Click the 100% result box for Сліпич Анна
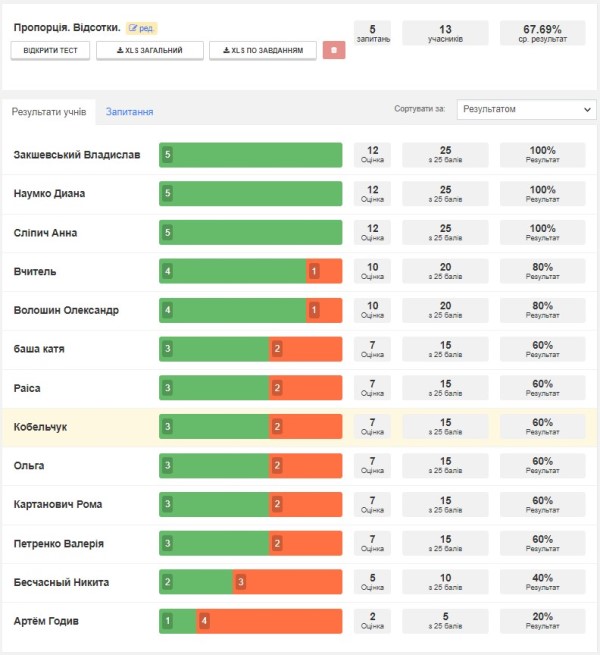The height and width of the screenshot is (655, 600). (x=543, y=232)
